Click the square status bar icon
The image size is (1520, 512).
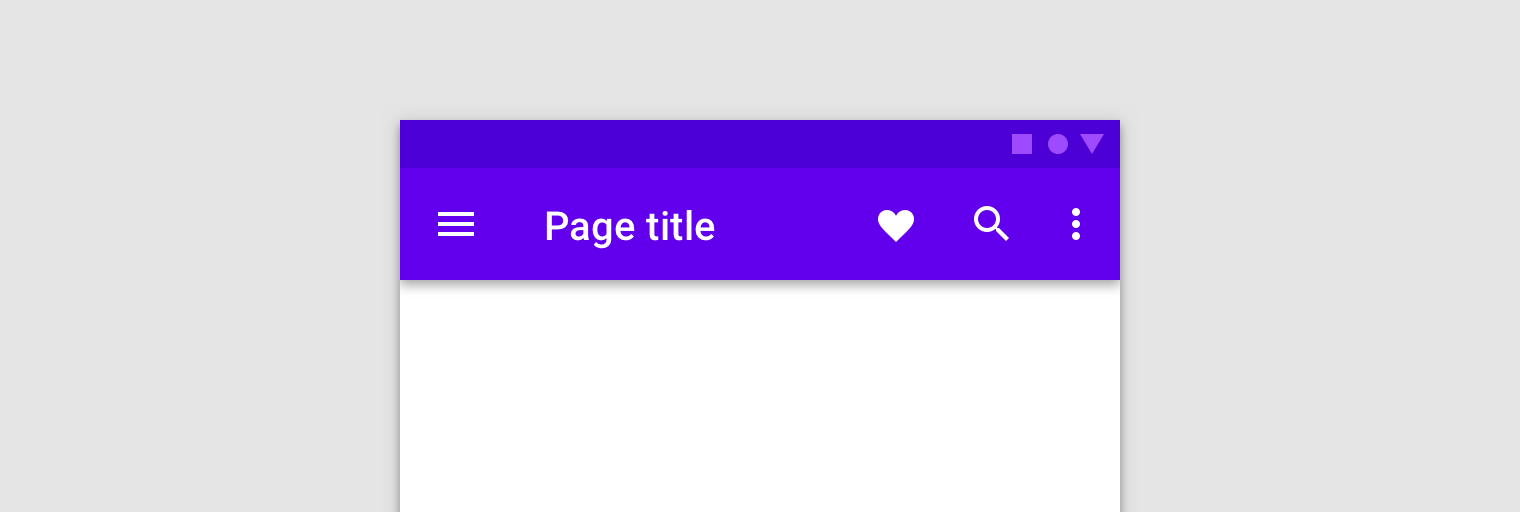(x=1022, y=144)
